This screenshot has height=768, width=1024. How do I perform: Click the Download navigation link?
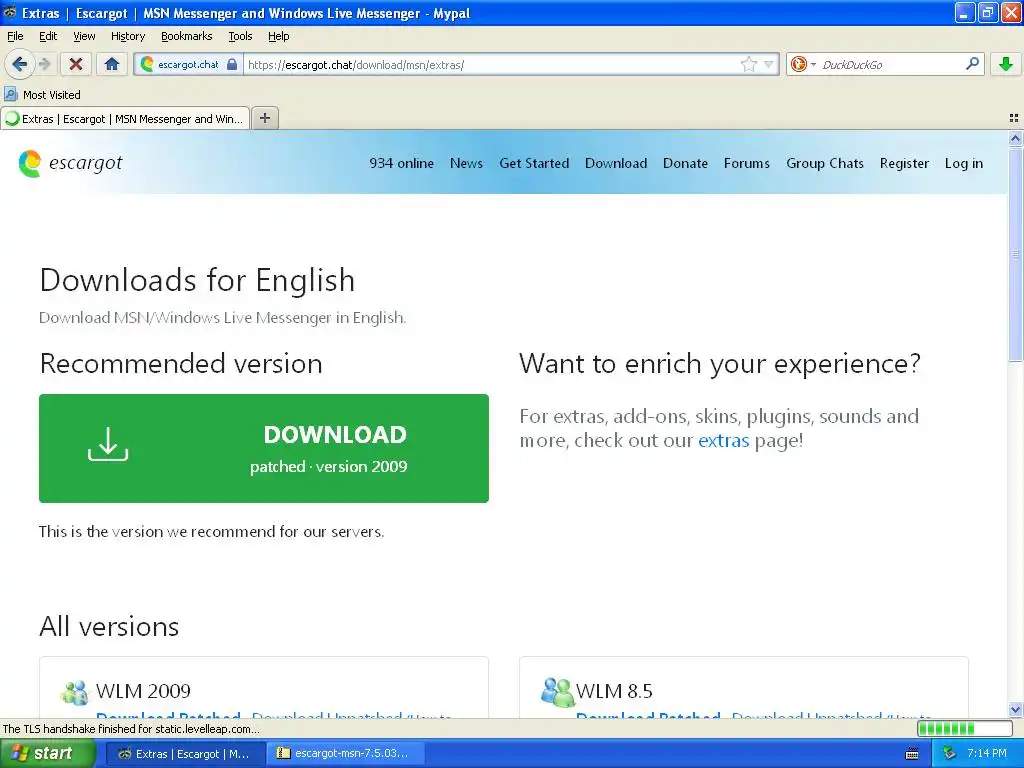(x=616, y=163)
